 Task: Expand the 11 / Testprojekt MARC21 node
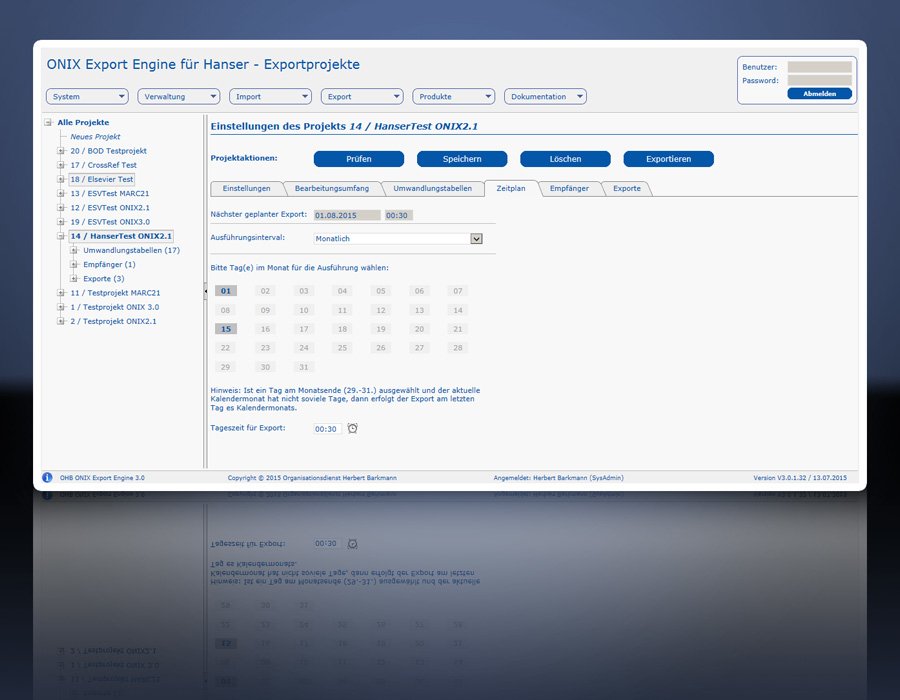pyautogui.click(x=61, y=293)
